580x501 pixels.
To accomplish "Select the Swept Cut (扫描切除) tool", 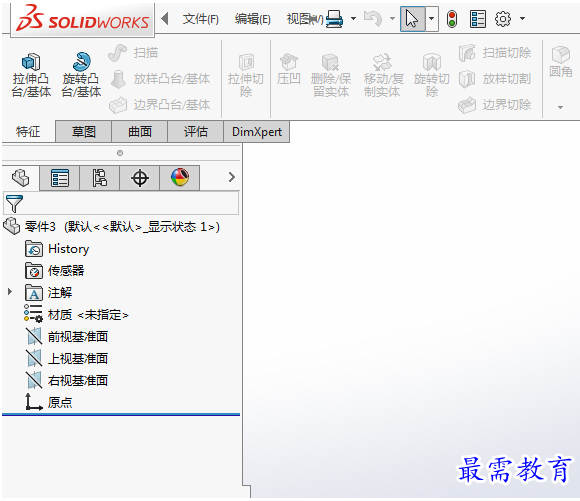I will [x=495, y=53].
